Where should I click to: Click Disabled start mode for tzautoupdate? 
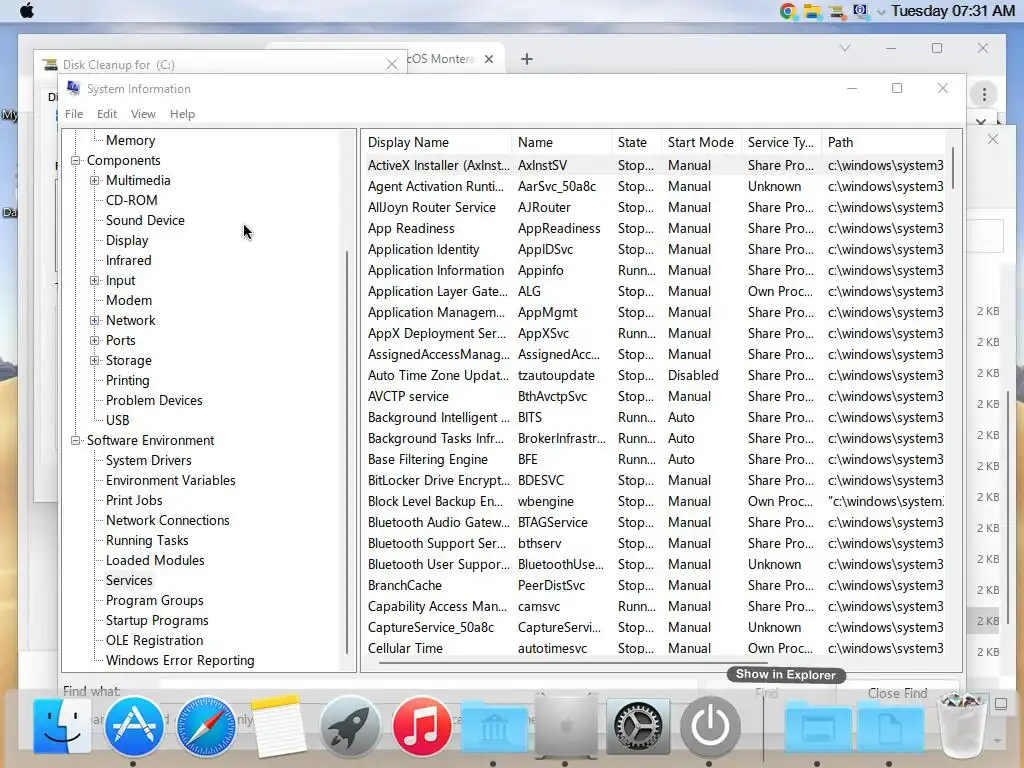pos(693,376)
